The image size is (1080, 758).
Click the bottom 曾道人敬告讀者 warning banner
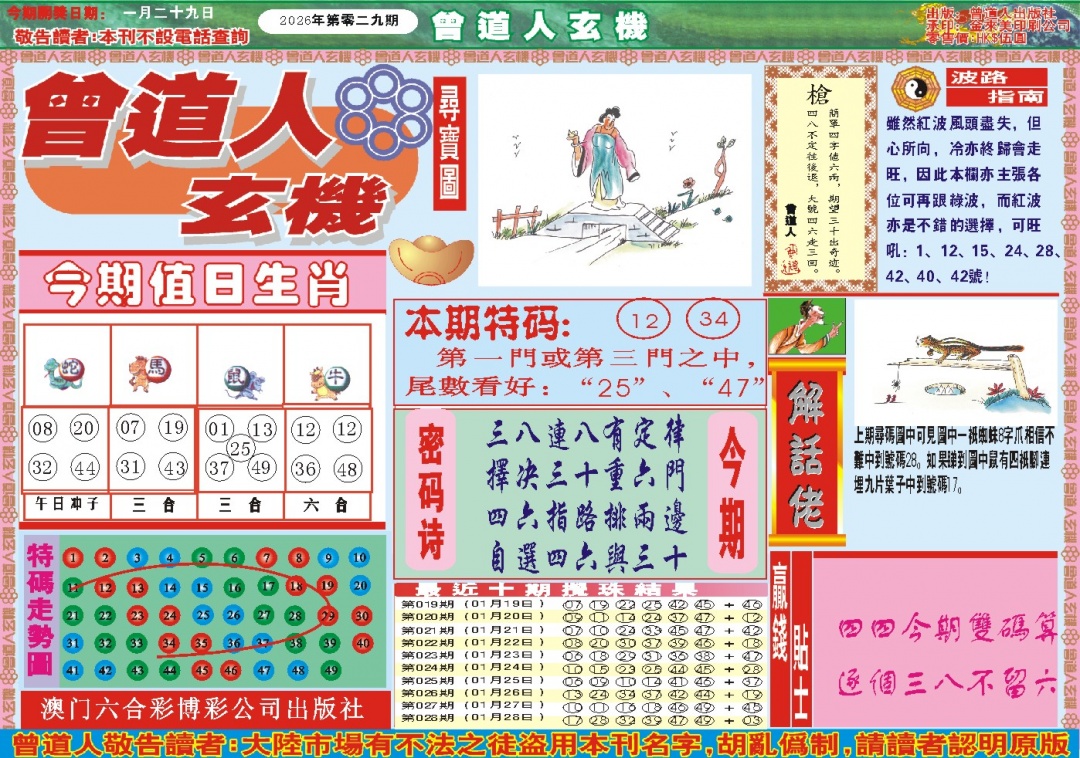click(540, 742)
